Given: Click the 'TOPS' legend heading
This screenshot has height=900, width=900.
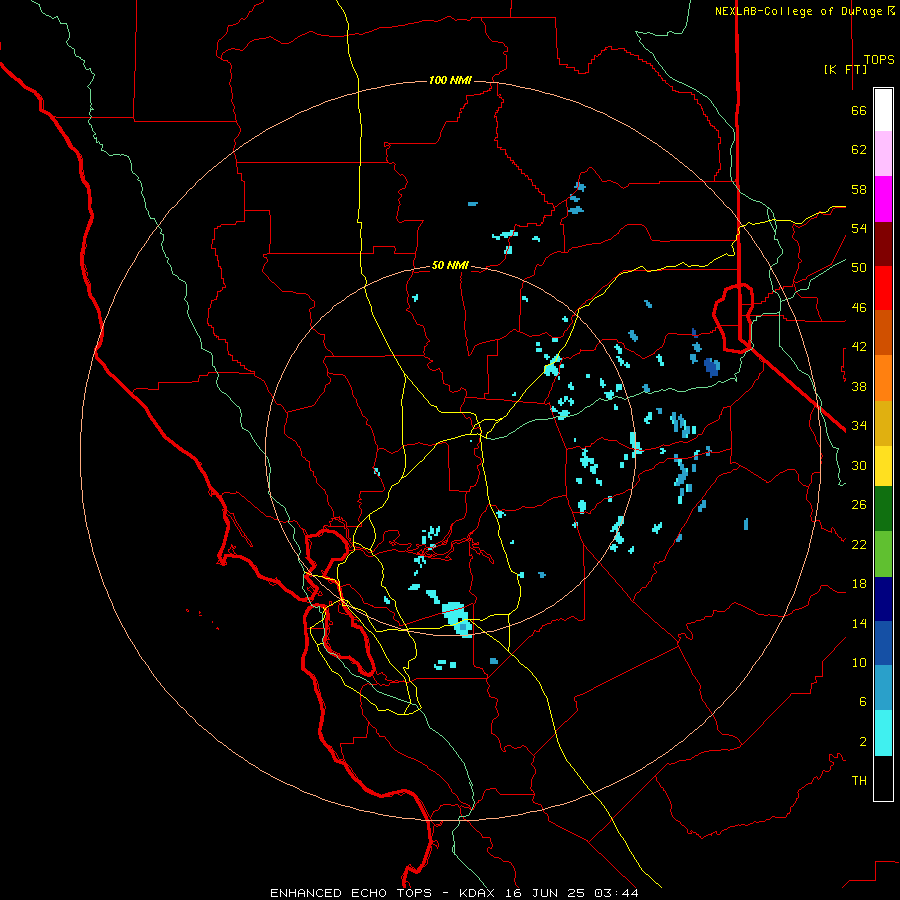Looking at the screenshot, I should (879, 59).
